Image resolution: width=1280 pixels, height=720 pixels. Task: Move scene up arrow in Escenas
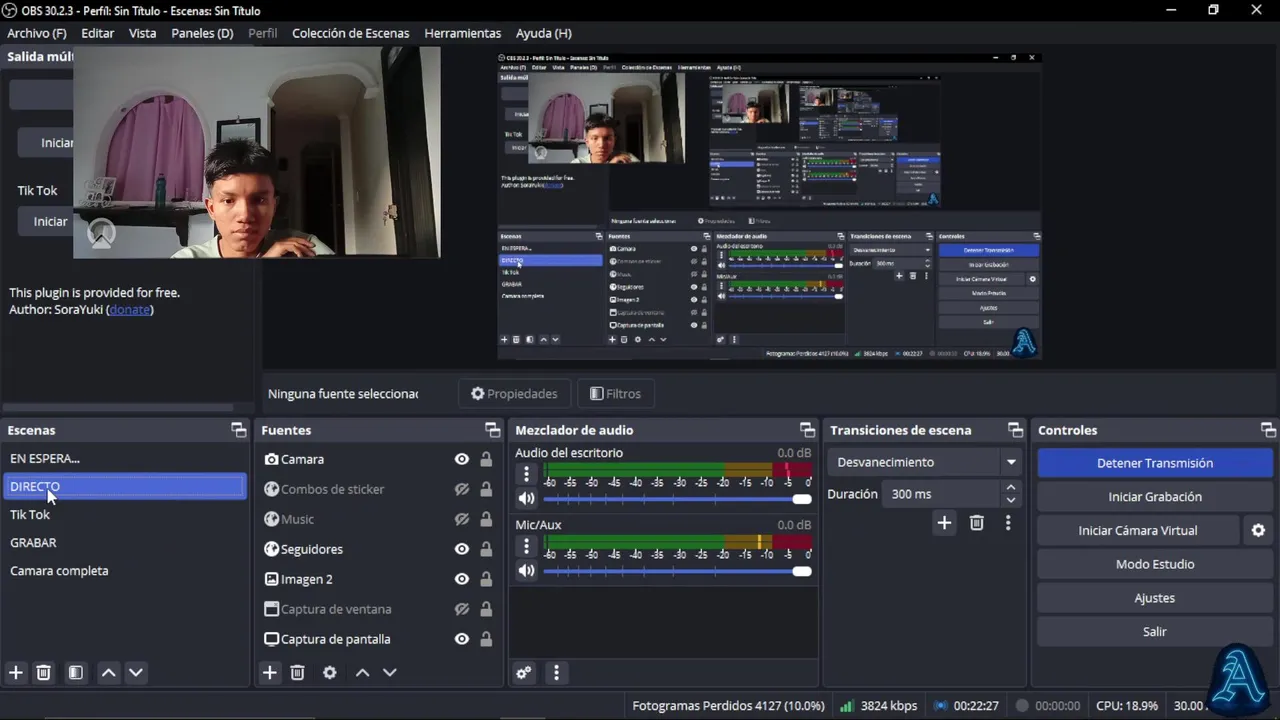[x=108, y=673]
